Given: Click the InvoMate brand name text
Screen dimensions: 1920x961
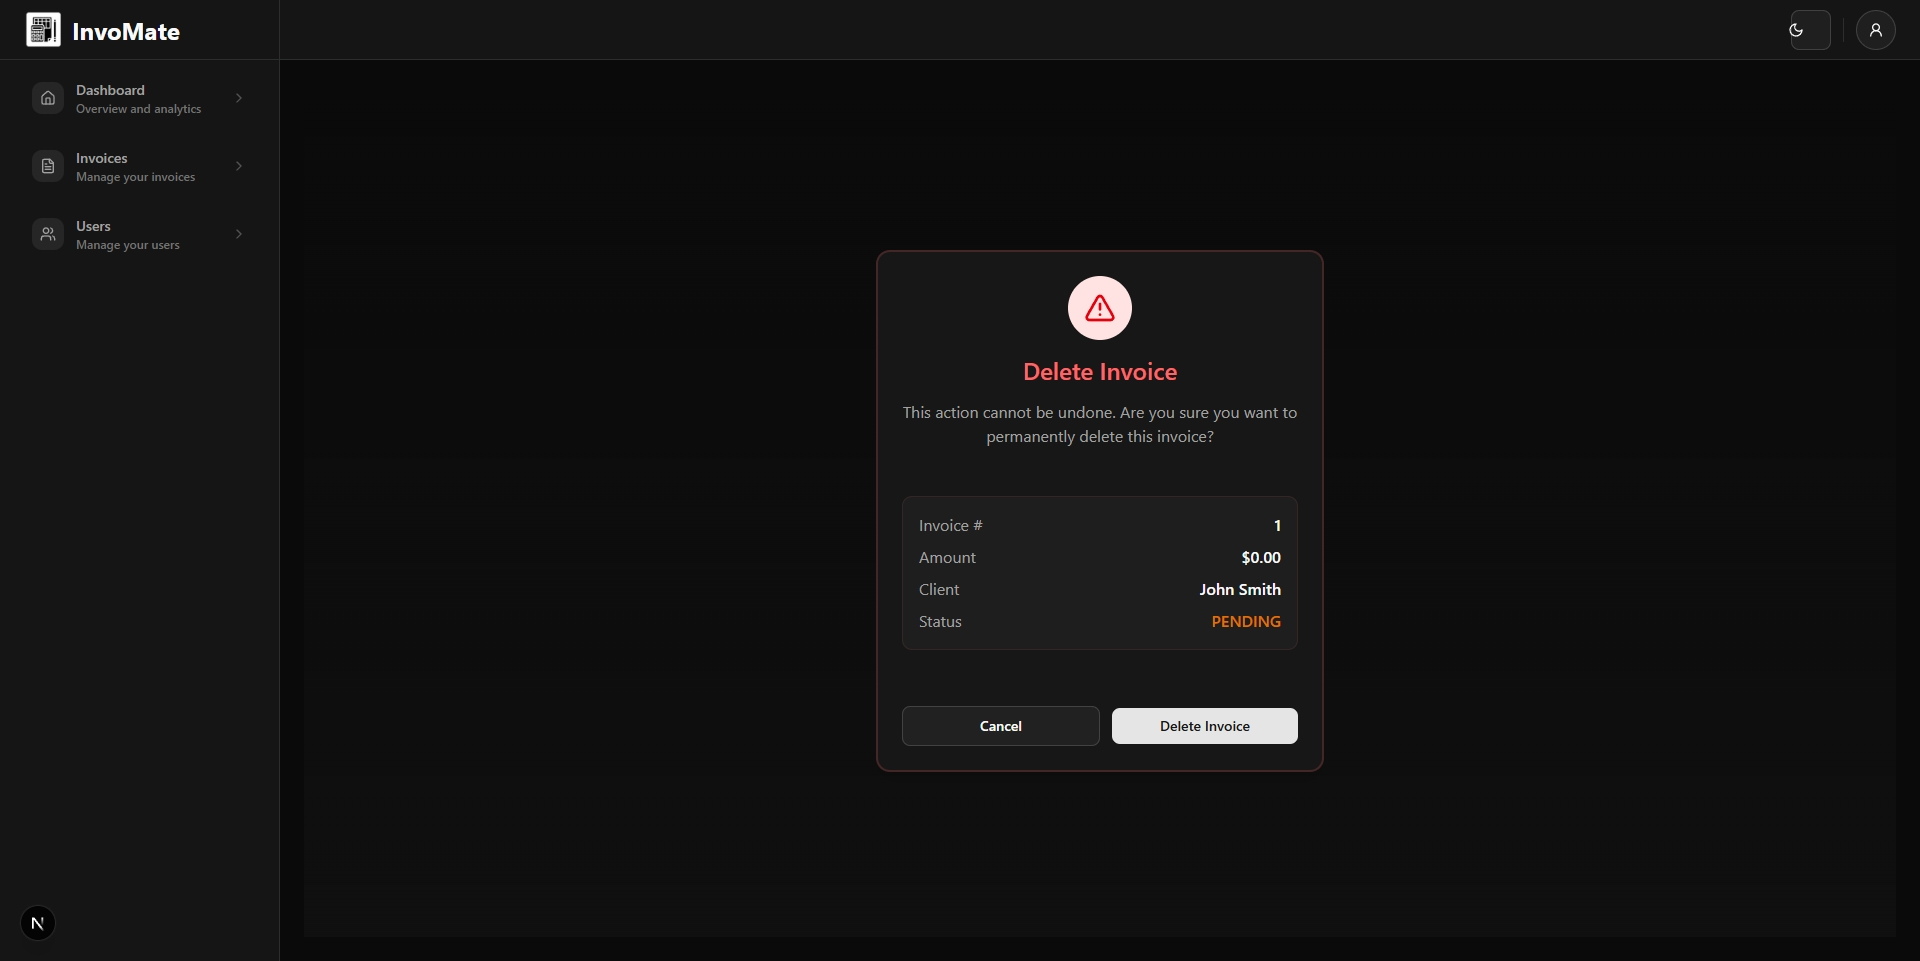Looking at the screenshot, I should [x=126, y=32].
